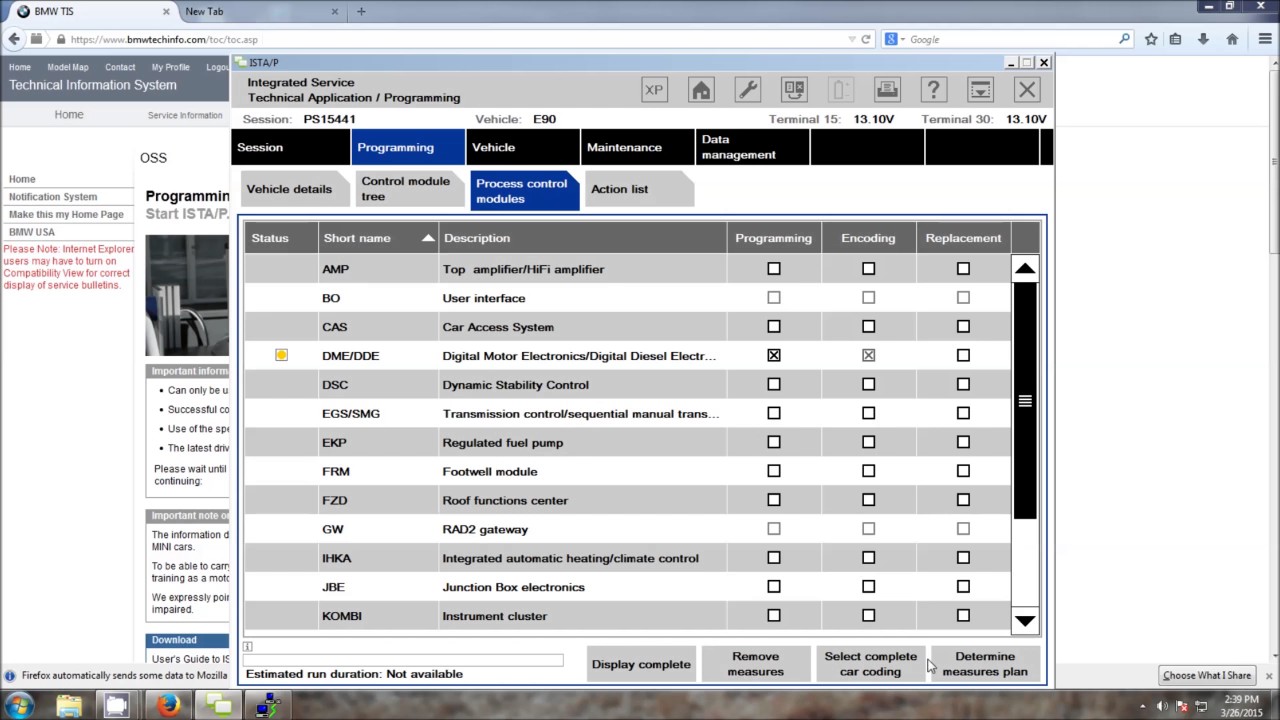Viewport: 1280px width, 720px height.
Task: Sort by Short name column arrow
Action: point(428,238)
